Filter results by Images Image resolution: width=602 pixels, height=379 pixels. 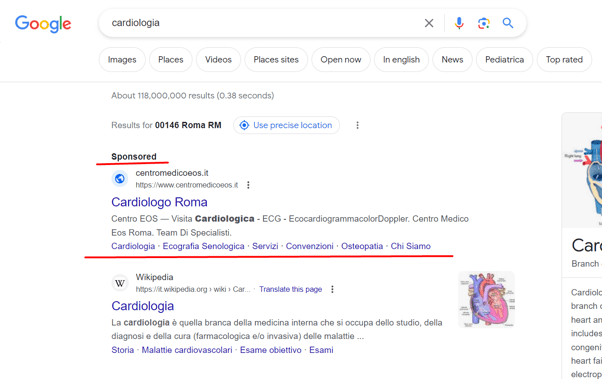[122, 60]
